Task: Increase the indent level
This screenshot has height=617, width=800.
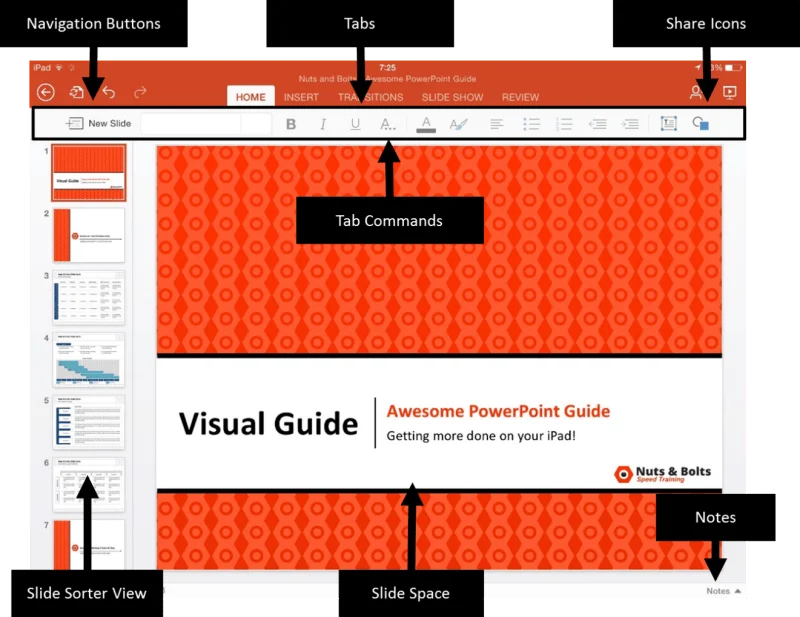Action: coord(630,124)
